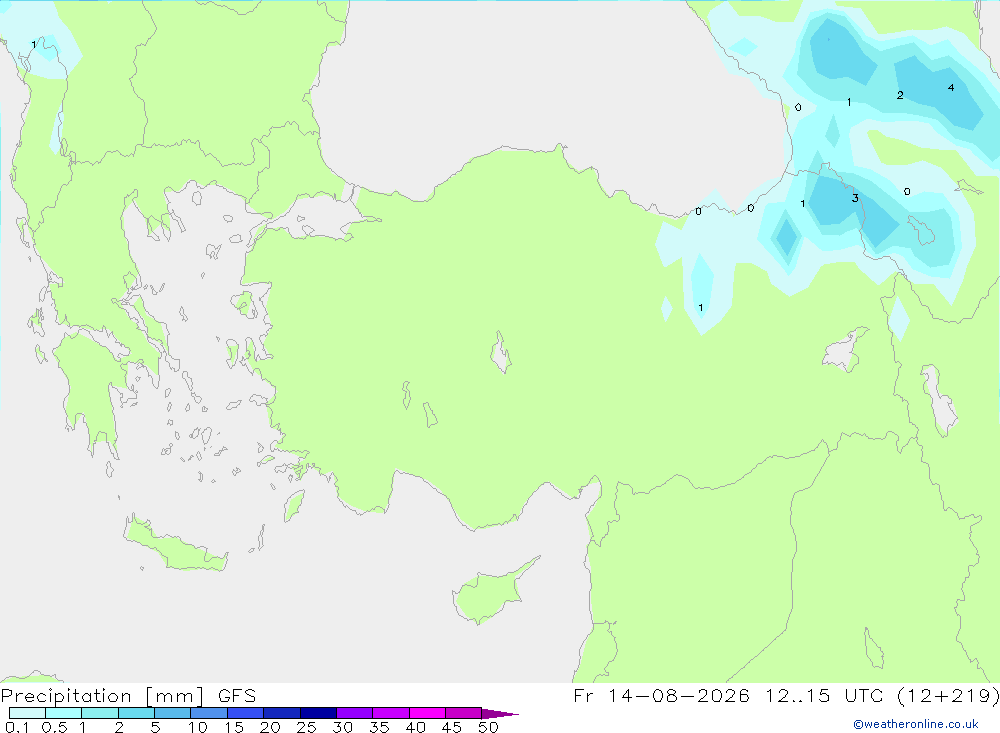1000x733 pixels.
Task: Click the precipitation value '3' on map
Action: coord(855,198)
